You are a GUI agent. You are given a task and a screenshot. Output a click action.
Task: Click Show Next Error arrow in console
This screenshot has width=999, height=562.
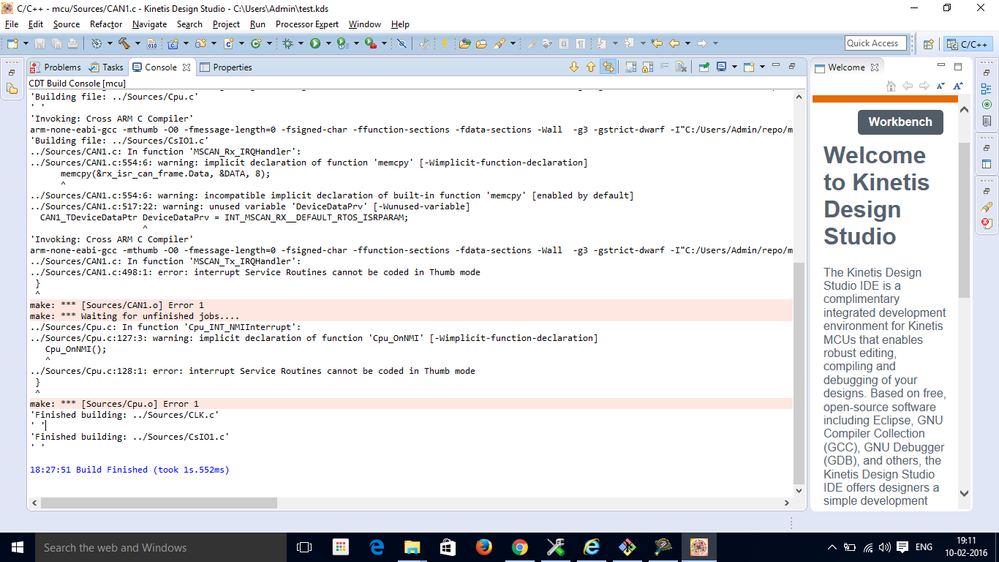(574, 67)
